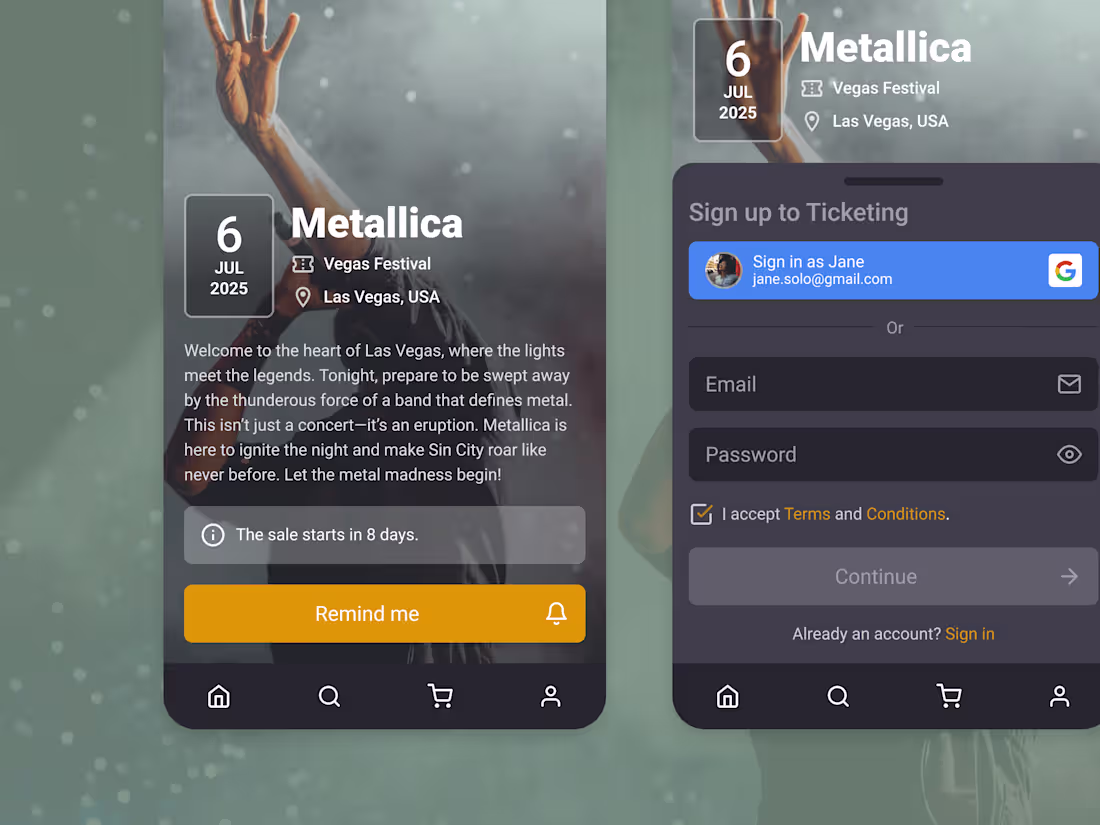Open shopping cart on the right phone
The image size is (1100, 825).
click(x=948, y=696)
